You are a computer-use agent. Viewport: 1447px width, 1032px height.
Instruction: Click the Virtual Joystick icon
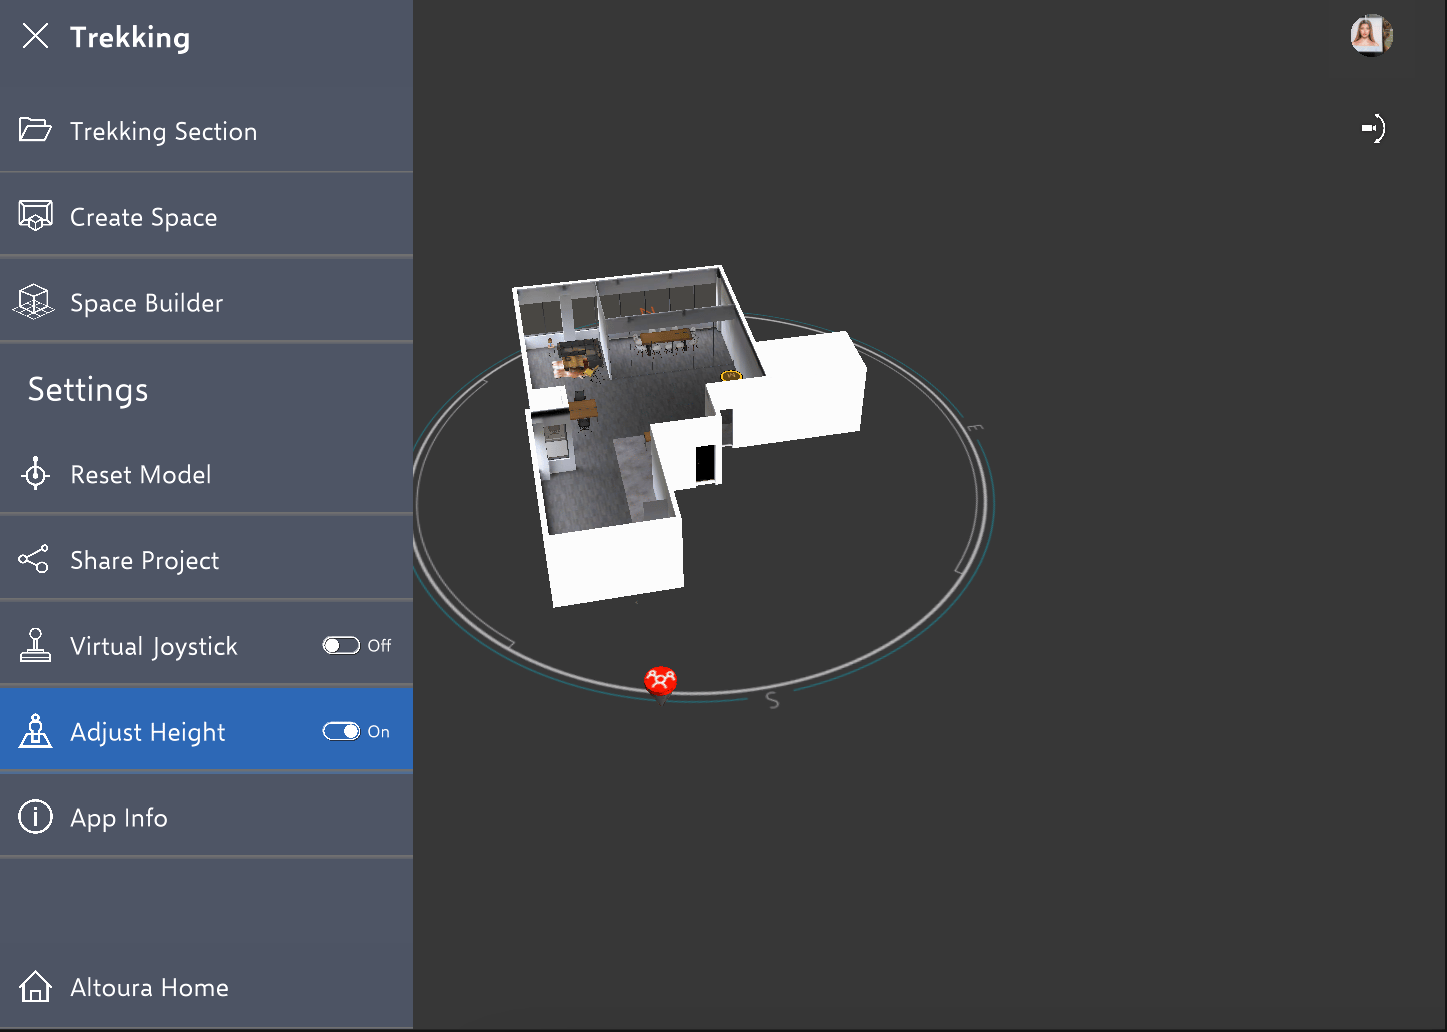pyautogui.click(x=35, y=645)
